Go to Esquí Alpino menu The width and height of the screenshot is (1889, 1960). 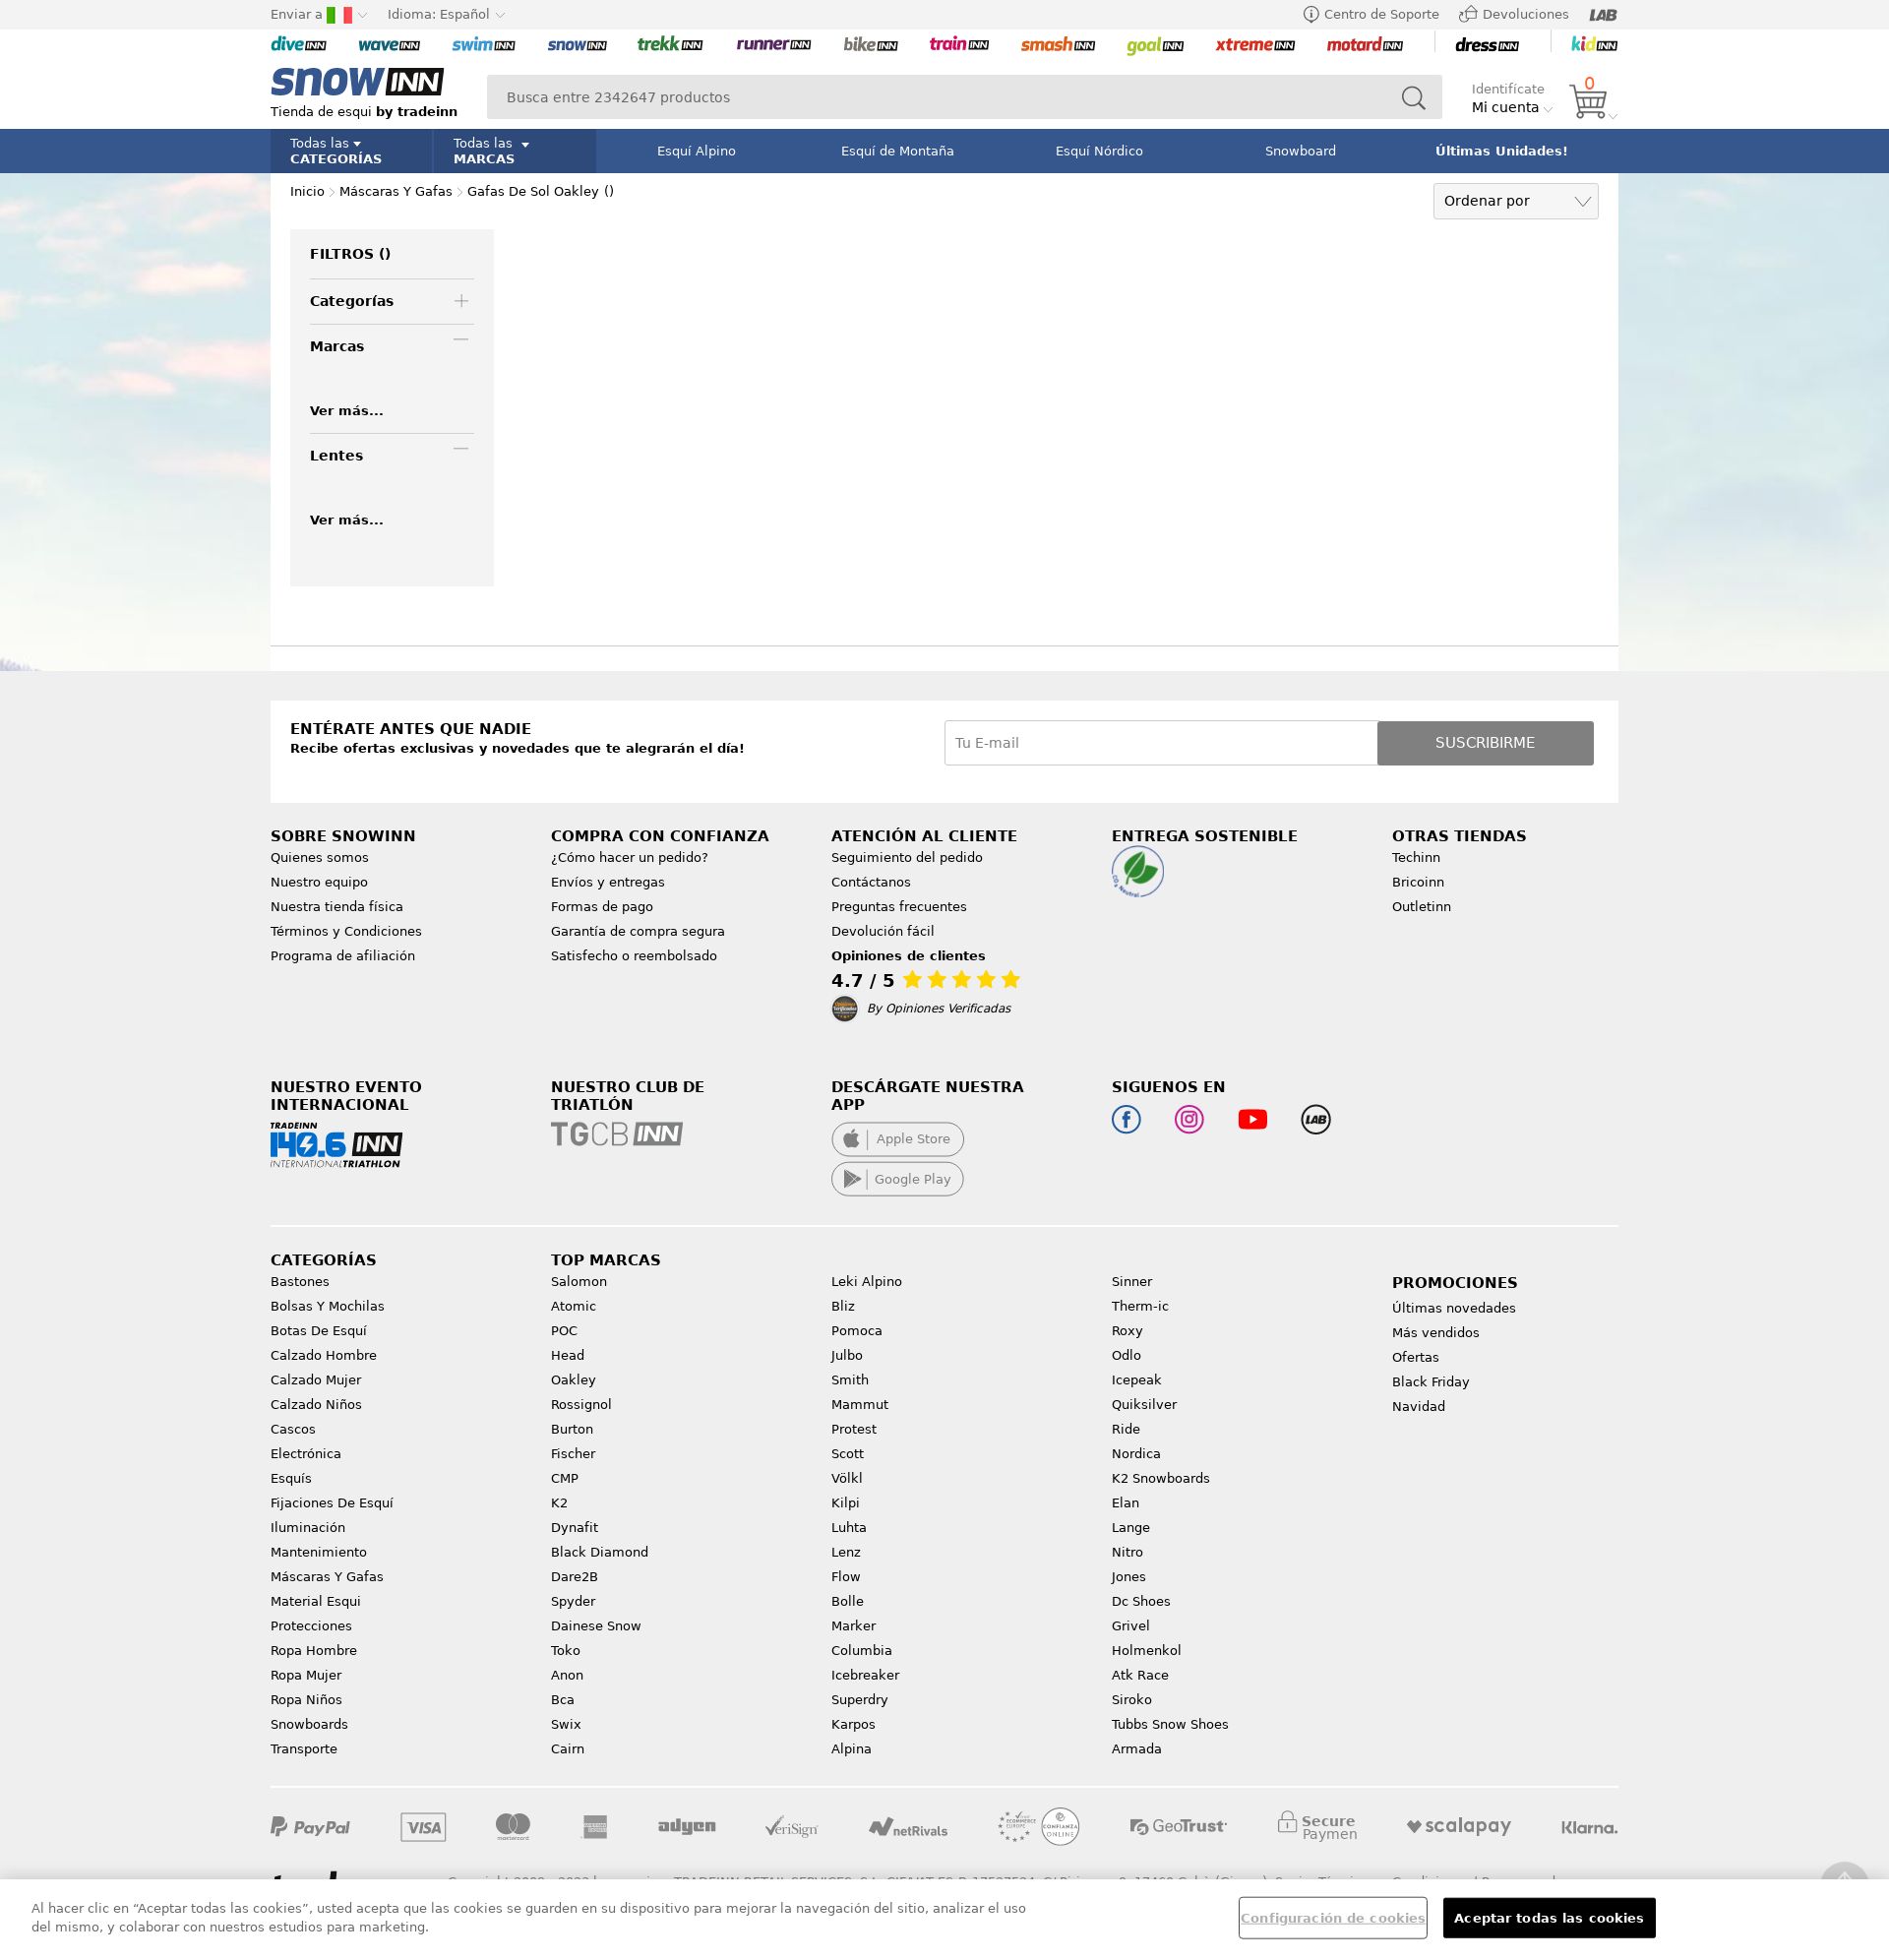[x=696, y=151]
